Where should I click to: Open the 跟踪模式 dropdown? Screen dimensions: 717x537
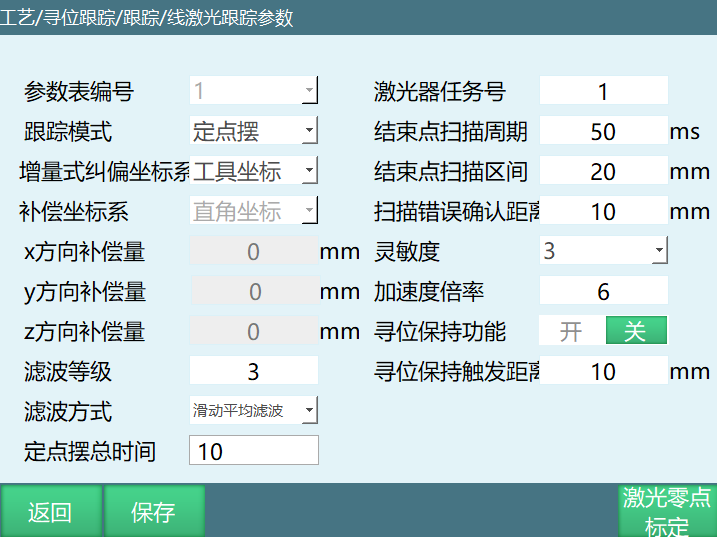(x=253, y=131)
